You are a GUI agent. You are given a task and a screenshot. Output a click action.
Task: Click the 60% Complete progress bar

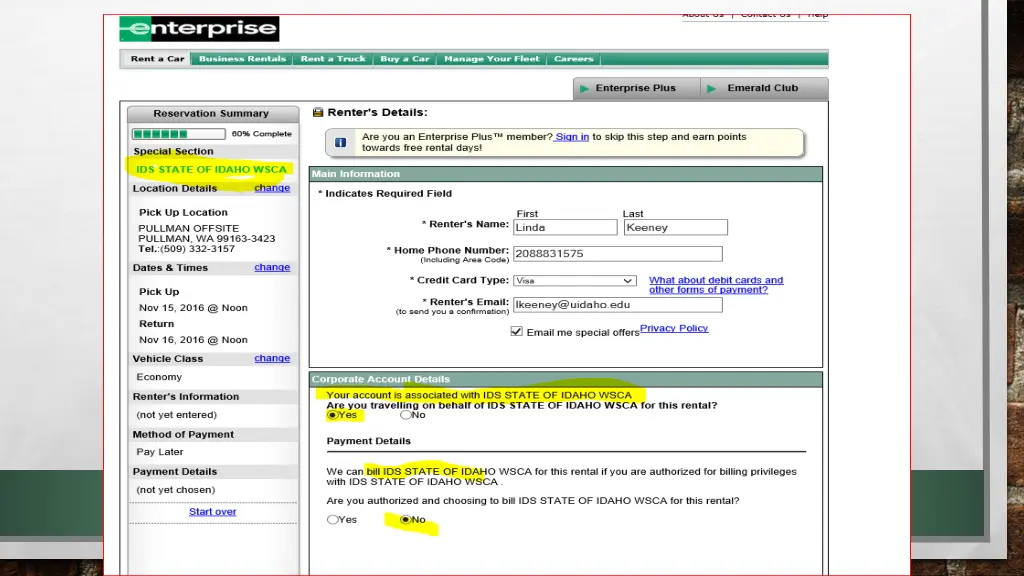click(160, 134)
